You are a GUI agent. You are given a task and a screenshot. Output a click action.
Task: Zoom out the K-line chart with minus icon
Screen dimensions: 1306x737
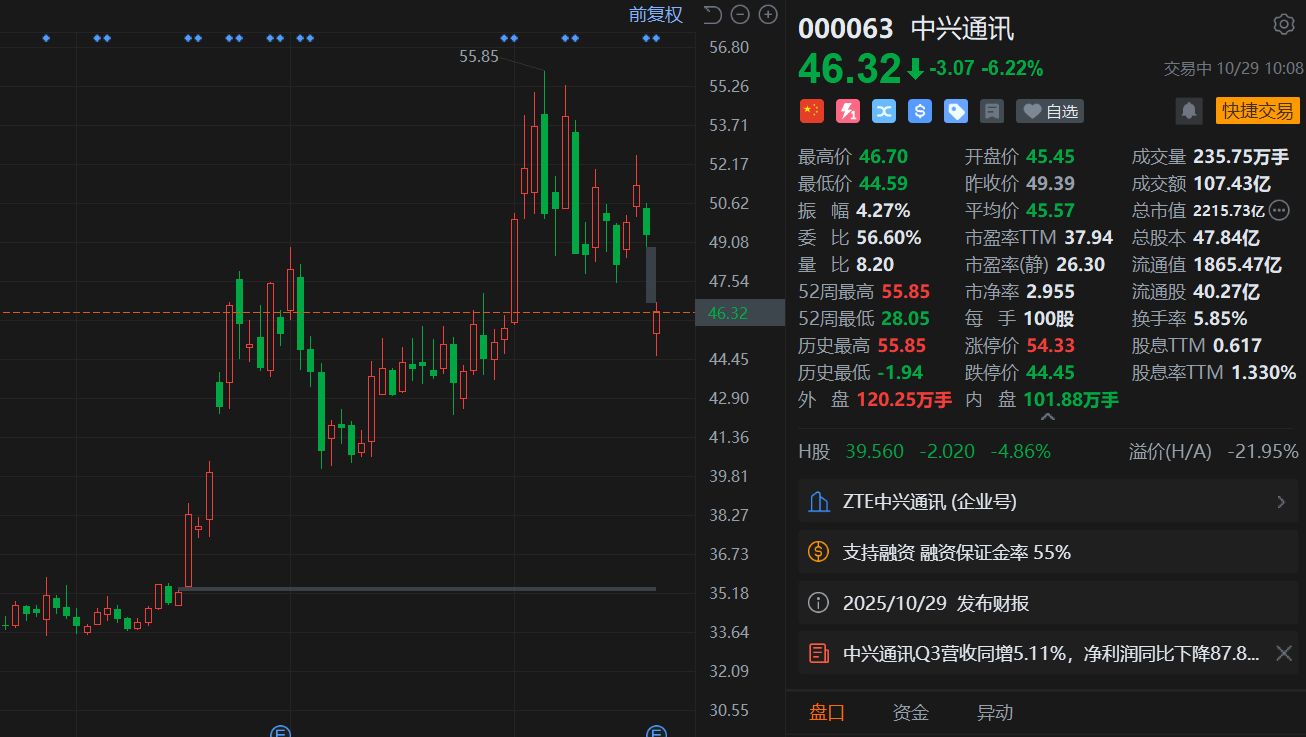click(x=740, y=14)
